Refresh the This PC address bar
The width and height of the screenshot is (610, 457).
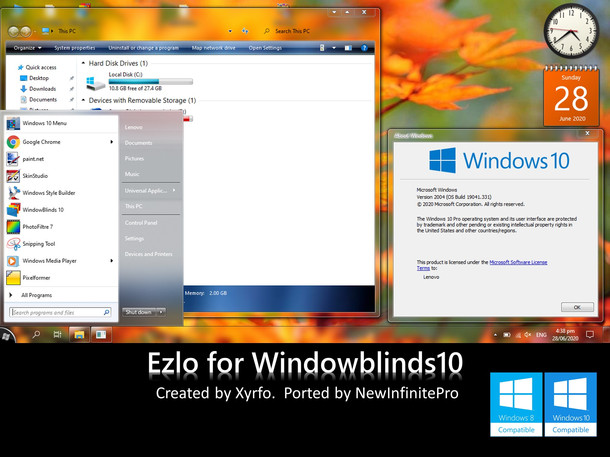pos(245,31)
